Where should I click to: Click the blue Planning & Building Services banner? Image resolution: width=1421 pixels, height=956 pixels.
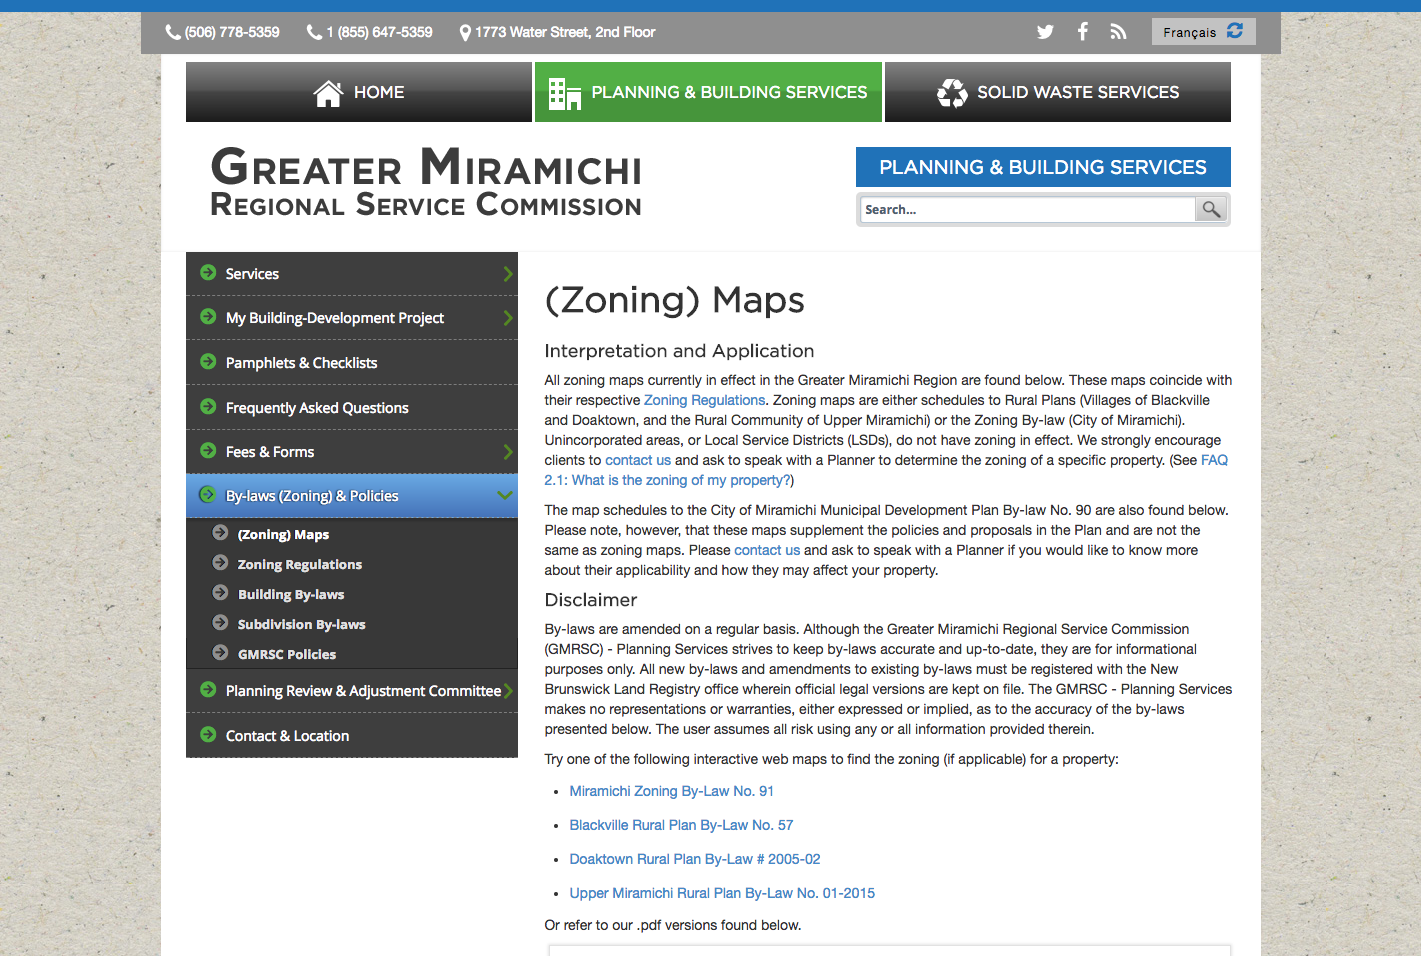pos(1043,167)
